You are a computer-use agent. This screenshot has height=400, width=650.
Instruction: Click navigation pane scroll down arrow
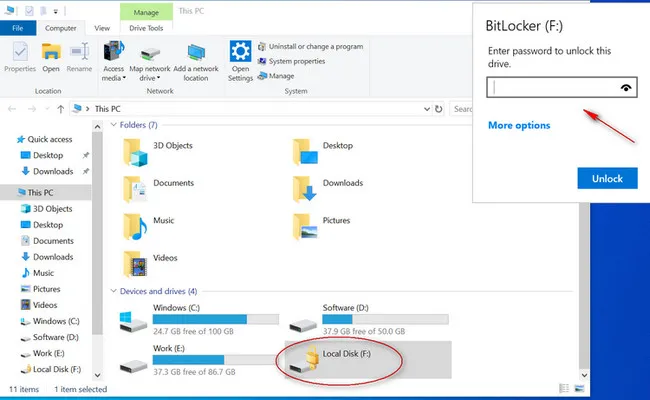click(97, 375)
